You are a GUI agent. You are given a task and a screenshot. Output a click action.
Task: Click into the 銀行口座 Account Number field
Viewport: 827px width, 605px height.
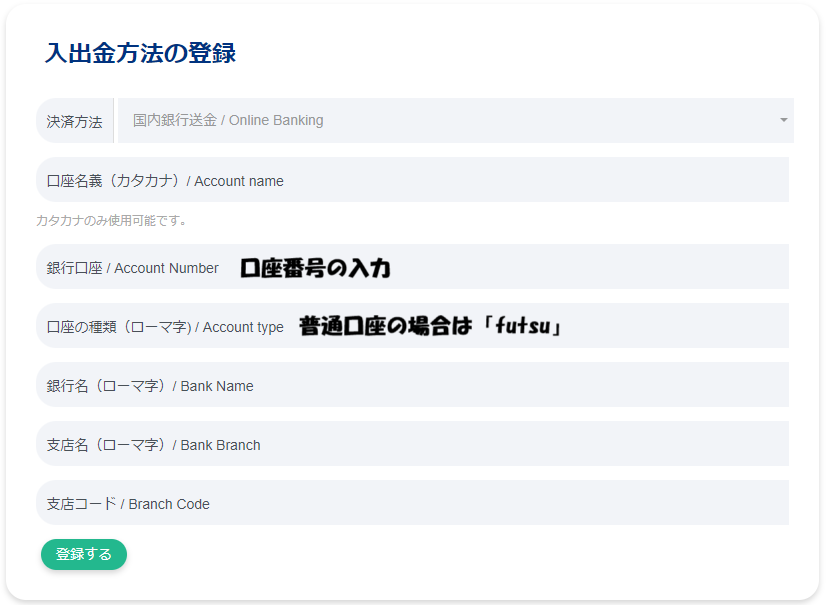[600, 268]
